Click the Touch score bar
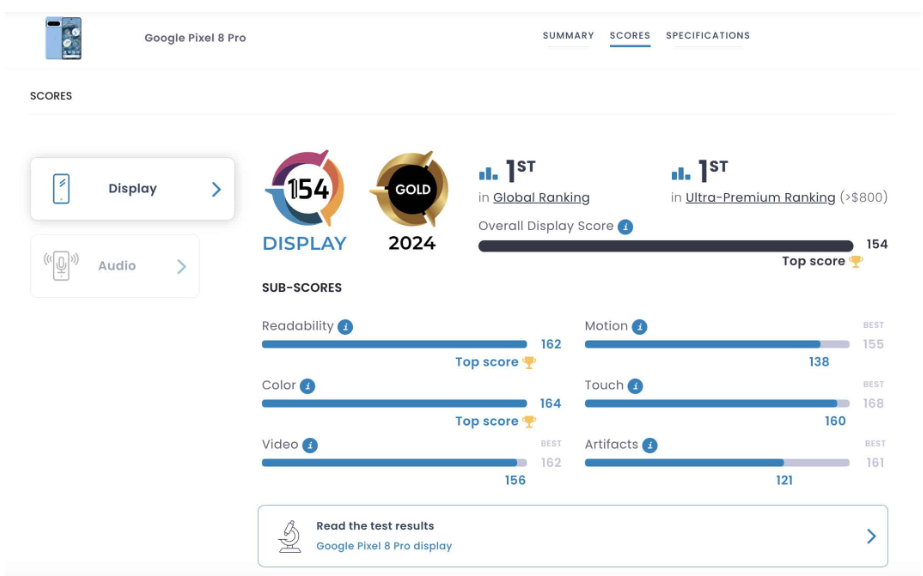The image size is (923, 576). pos(717,404)
